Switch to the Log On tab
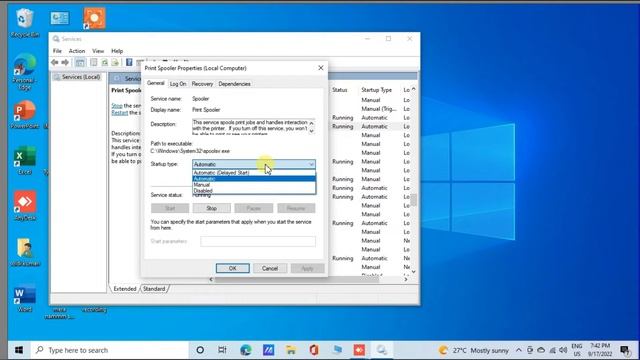640x360 pixels. point(178,84)
